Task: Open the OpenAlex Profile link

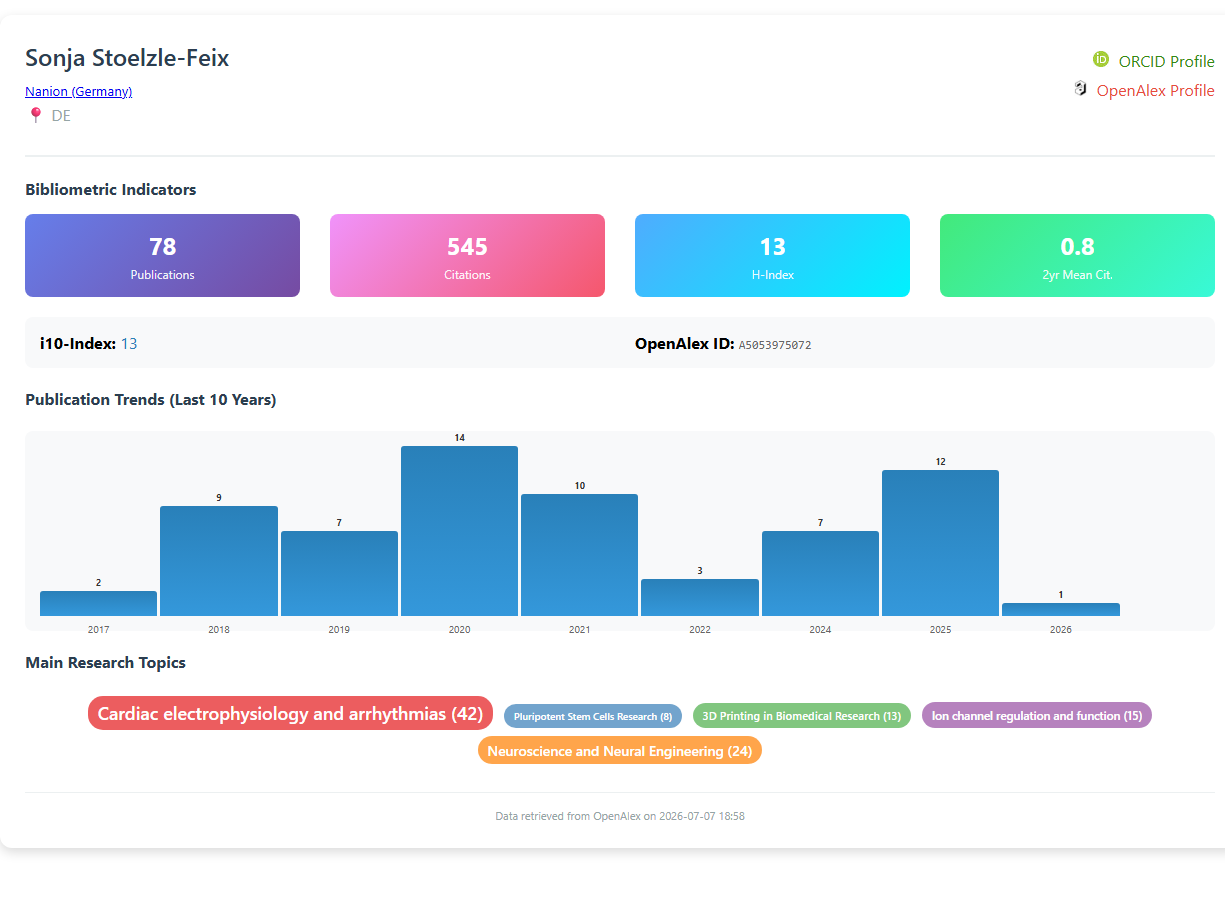Action: point(1155,90)
